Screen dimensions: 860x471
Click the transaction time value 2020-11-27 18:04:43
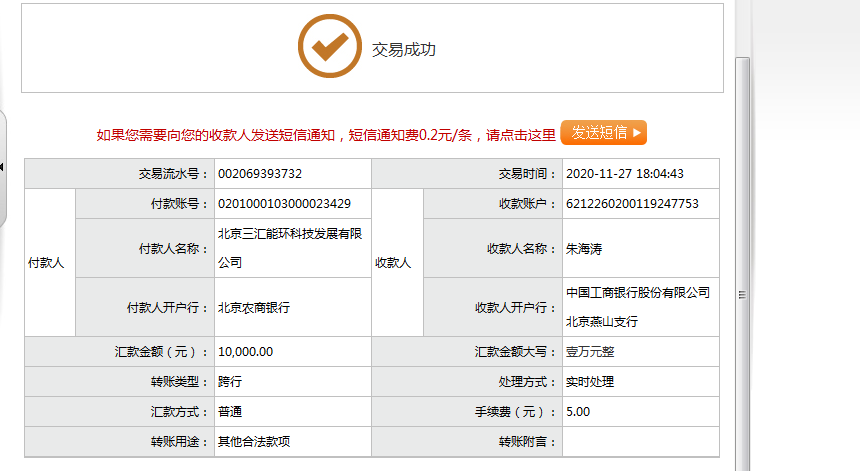624,174
